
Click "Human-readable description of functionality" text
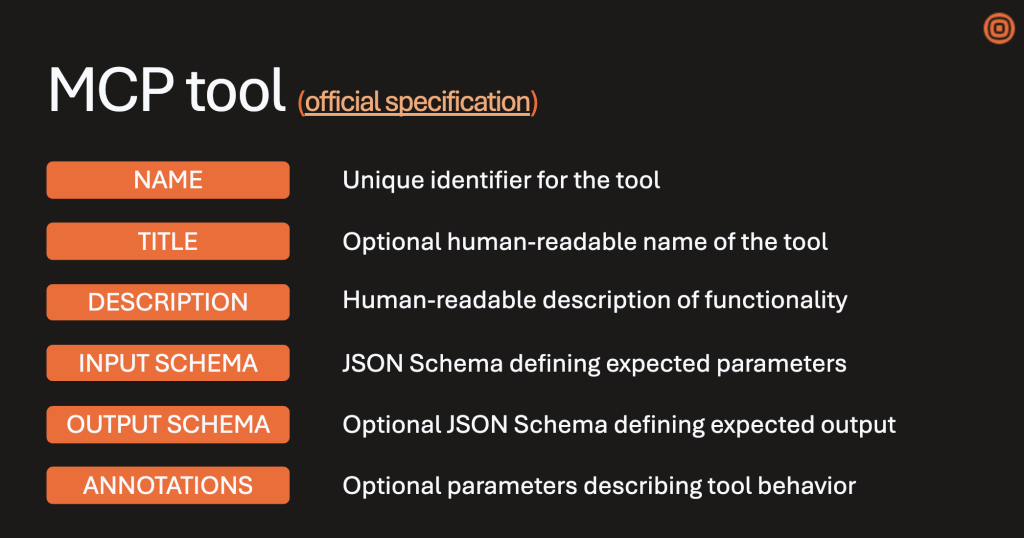click(595, 300)
